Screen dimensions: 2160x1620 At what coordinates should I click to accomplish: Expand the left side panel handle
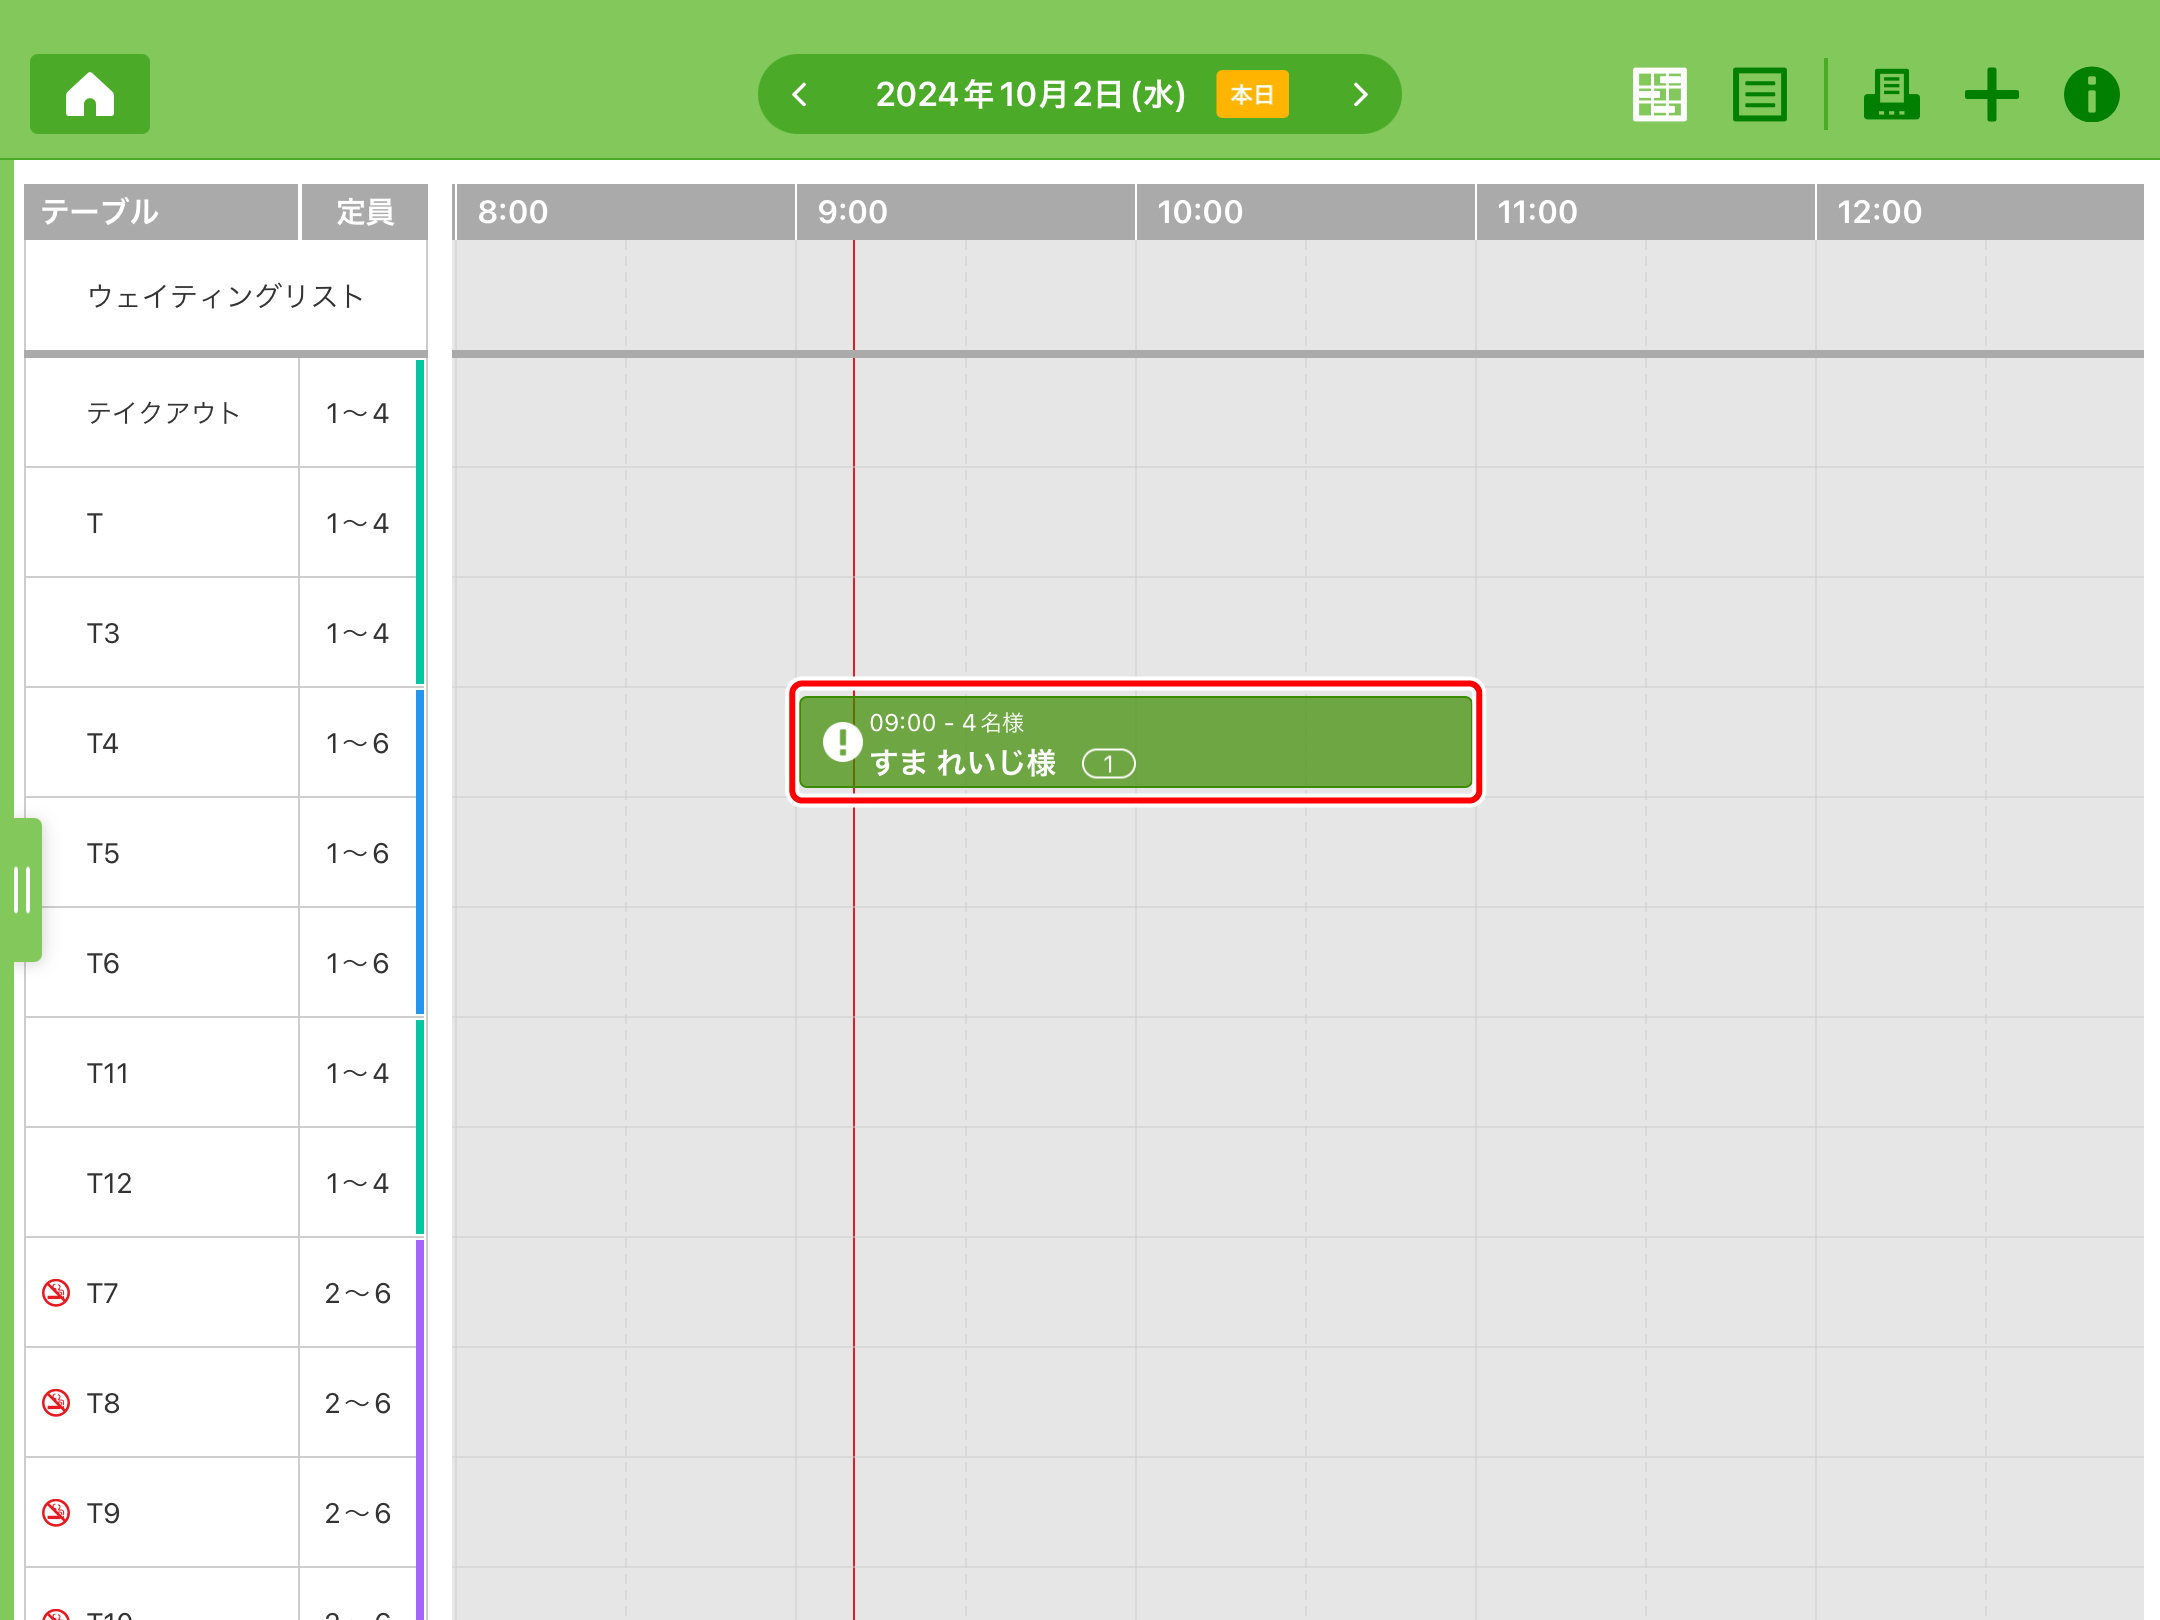23,889
